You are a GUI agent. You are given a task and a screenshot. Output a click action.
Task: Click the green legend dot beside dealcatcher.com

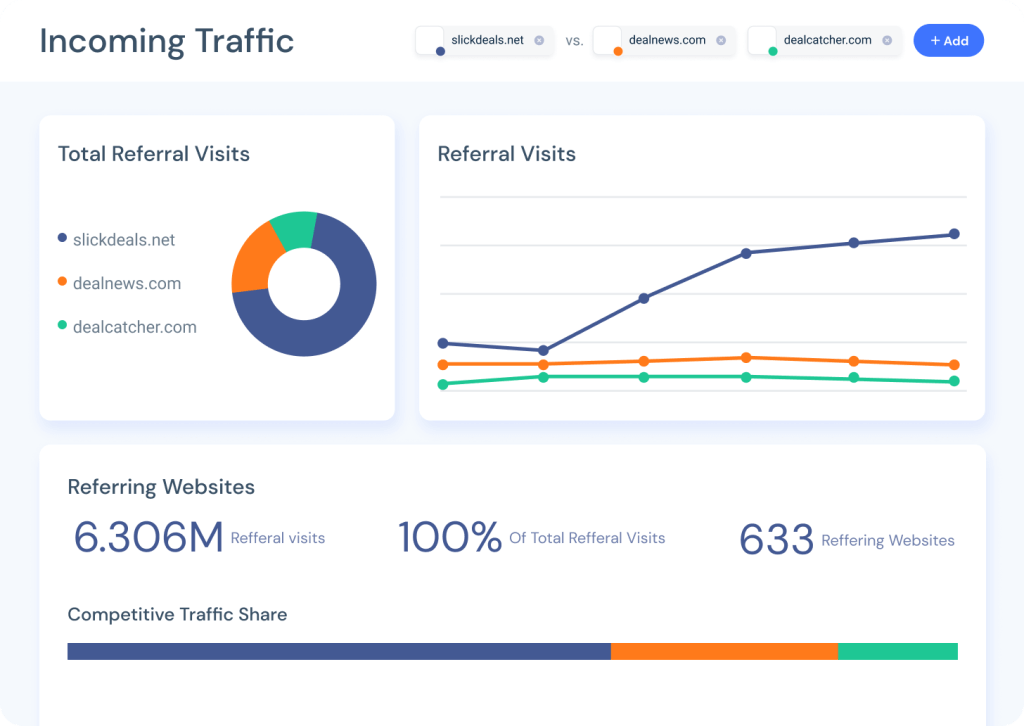tap(62, 324)
